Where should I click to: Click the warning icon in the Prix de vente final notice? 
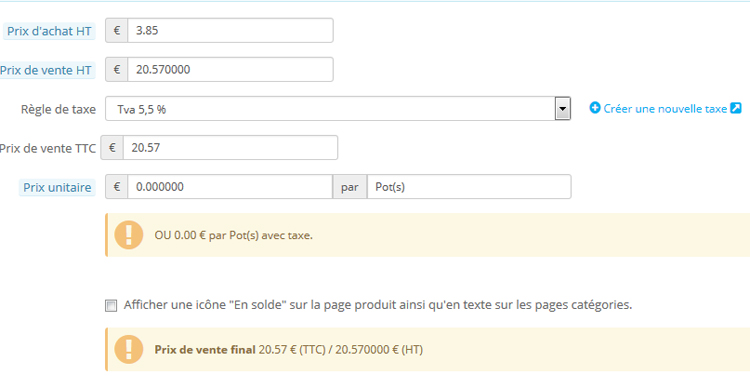pyautogui.click(x=129, y=349)
